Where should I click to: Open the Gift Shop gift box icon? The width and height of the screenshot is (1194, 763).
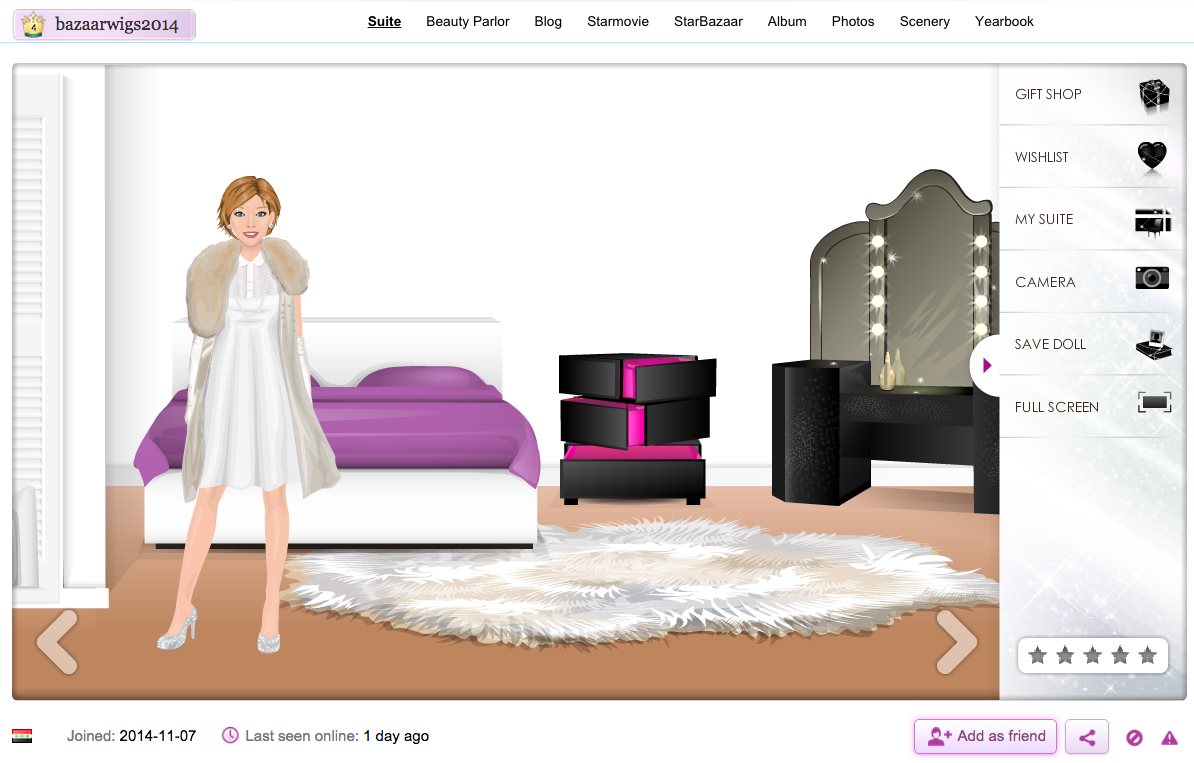click(x=1154, y=95)
